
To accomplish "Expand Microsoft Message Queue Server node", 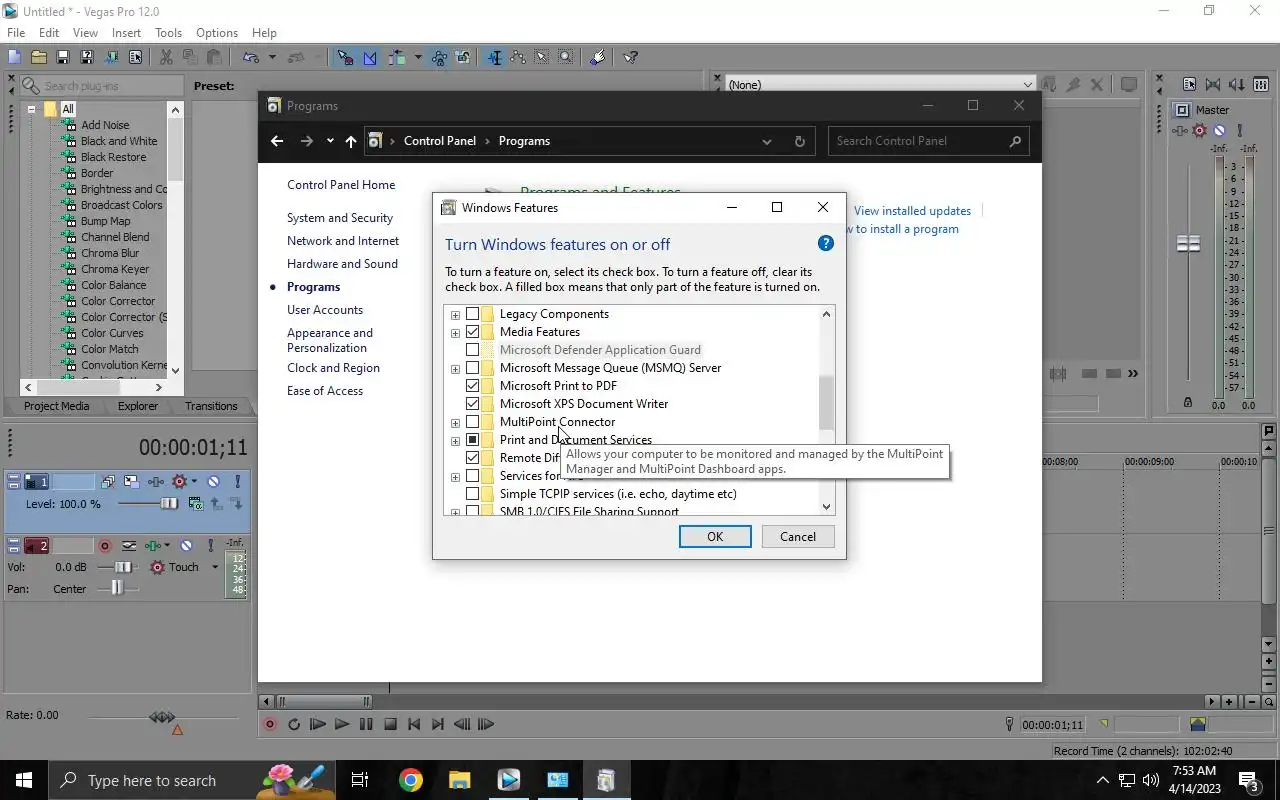I will pos(455,369).
